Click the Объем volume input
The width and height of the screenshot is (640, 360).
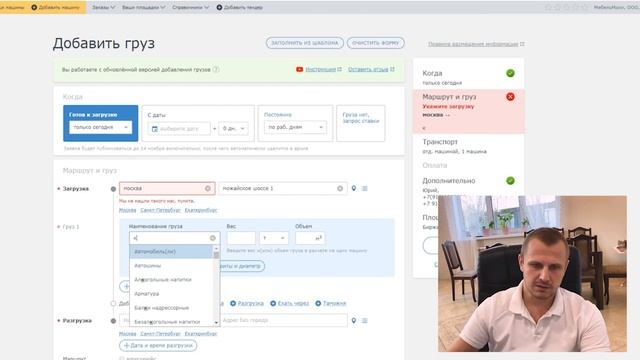click(x=310, y=238)
